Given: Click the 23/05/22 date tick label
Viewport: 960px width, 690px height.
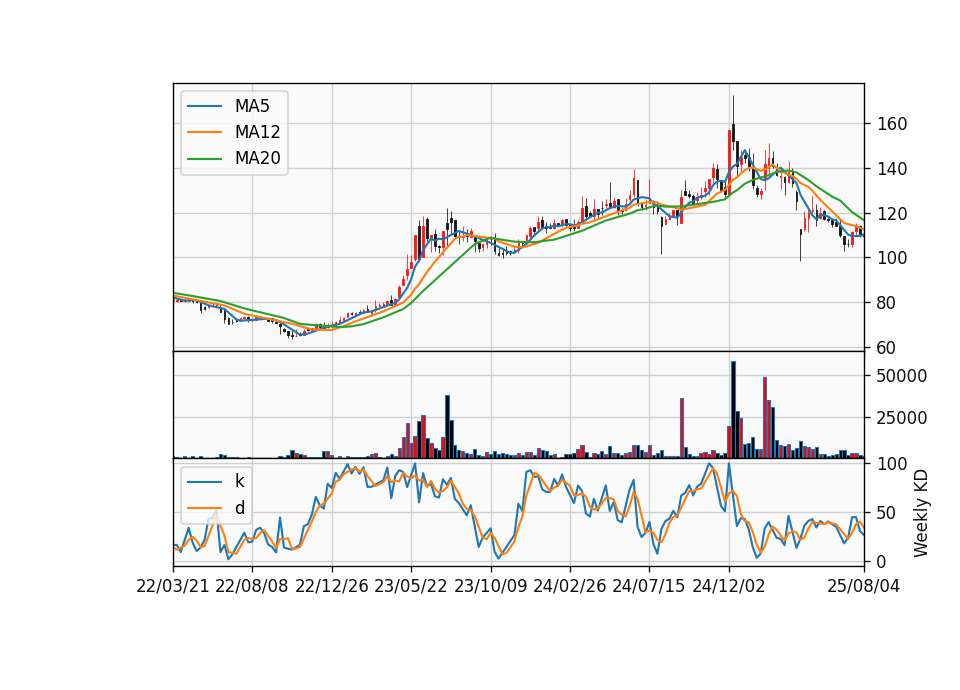Looking at the screenshot, I should tap(411, 586).
